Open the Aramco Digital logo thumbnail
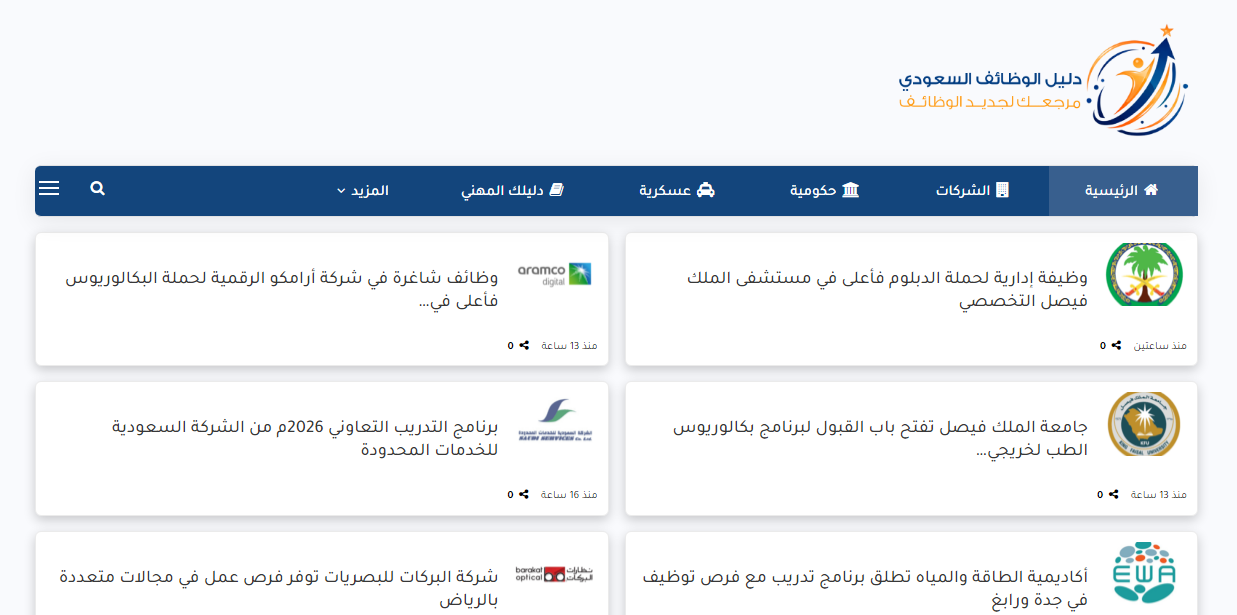The height and width of the screenshot is (615, 1237). [x=554, y=274]
